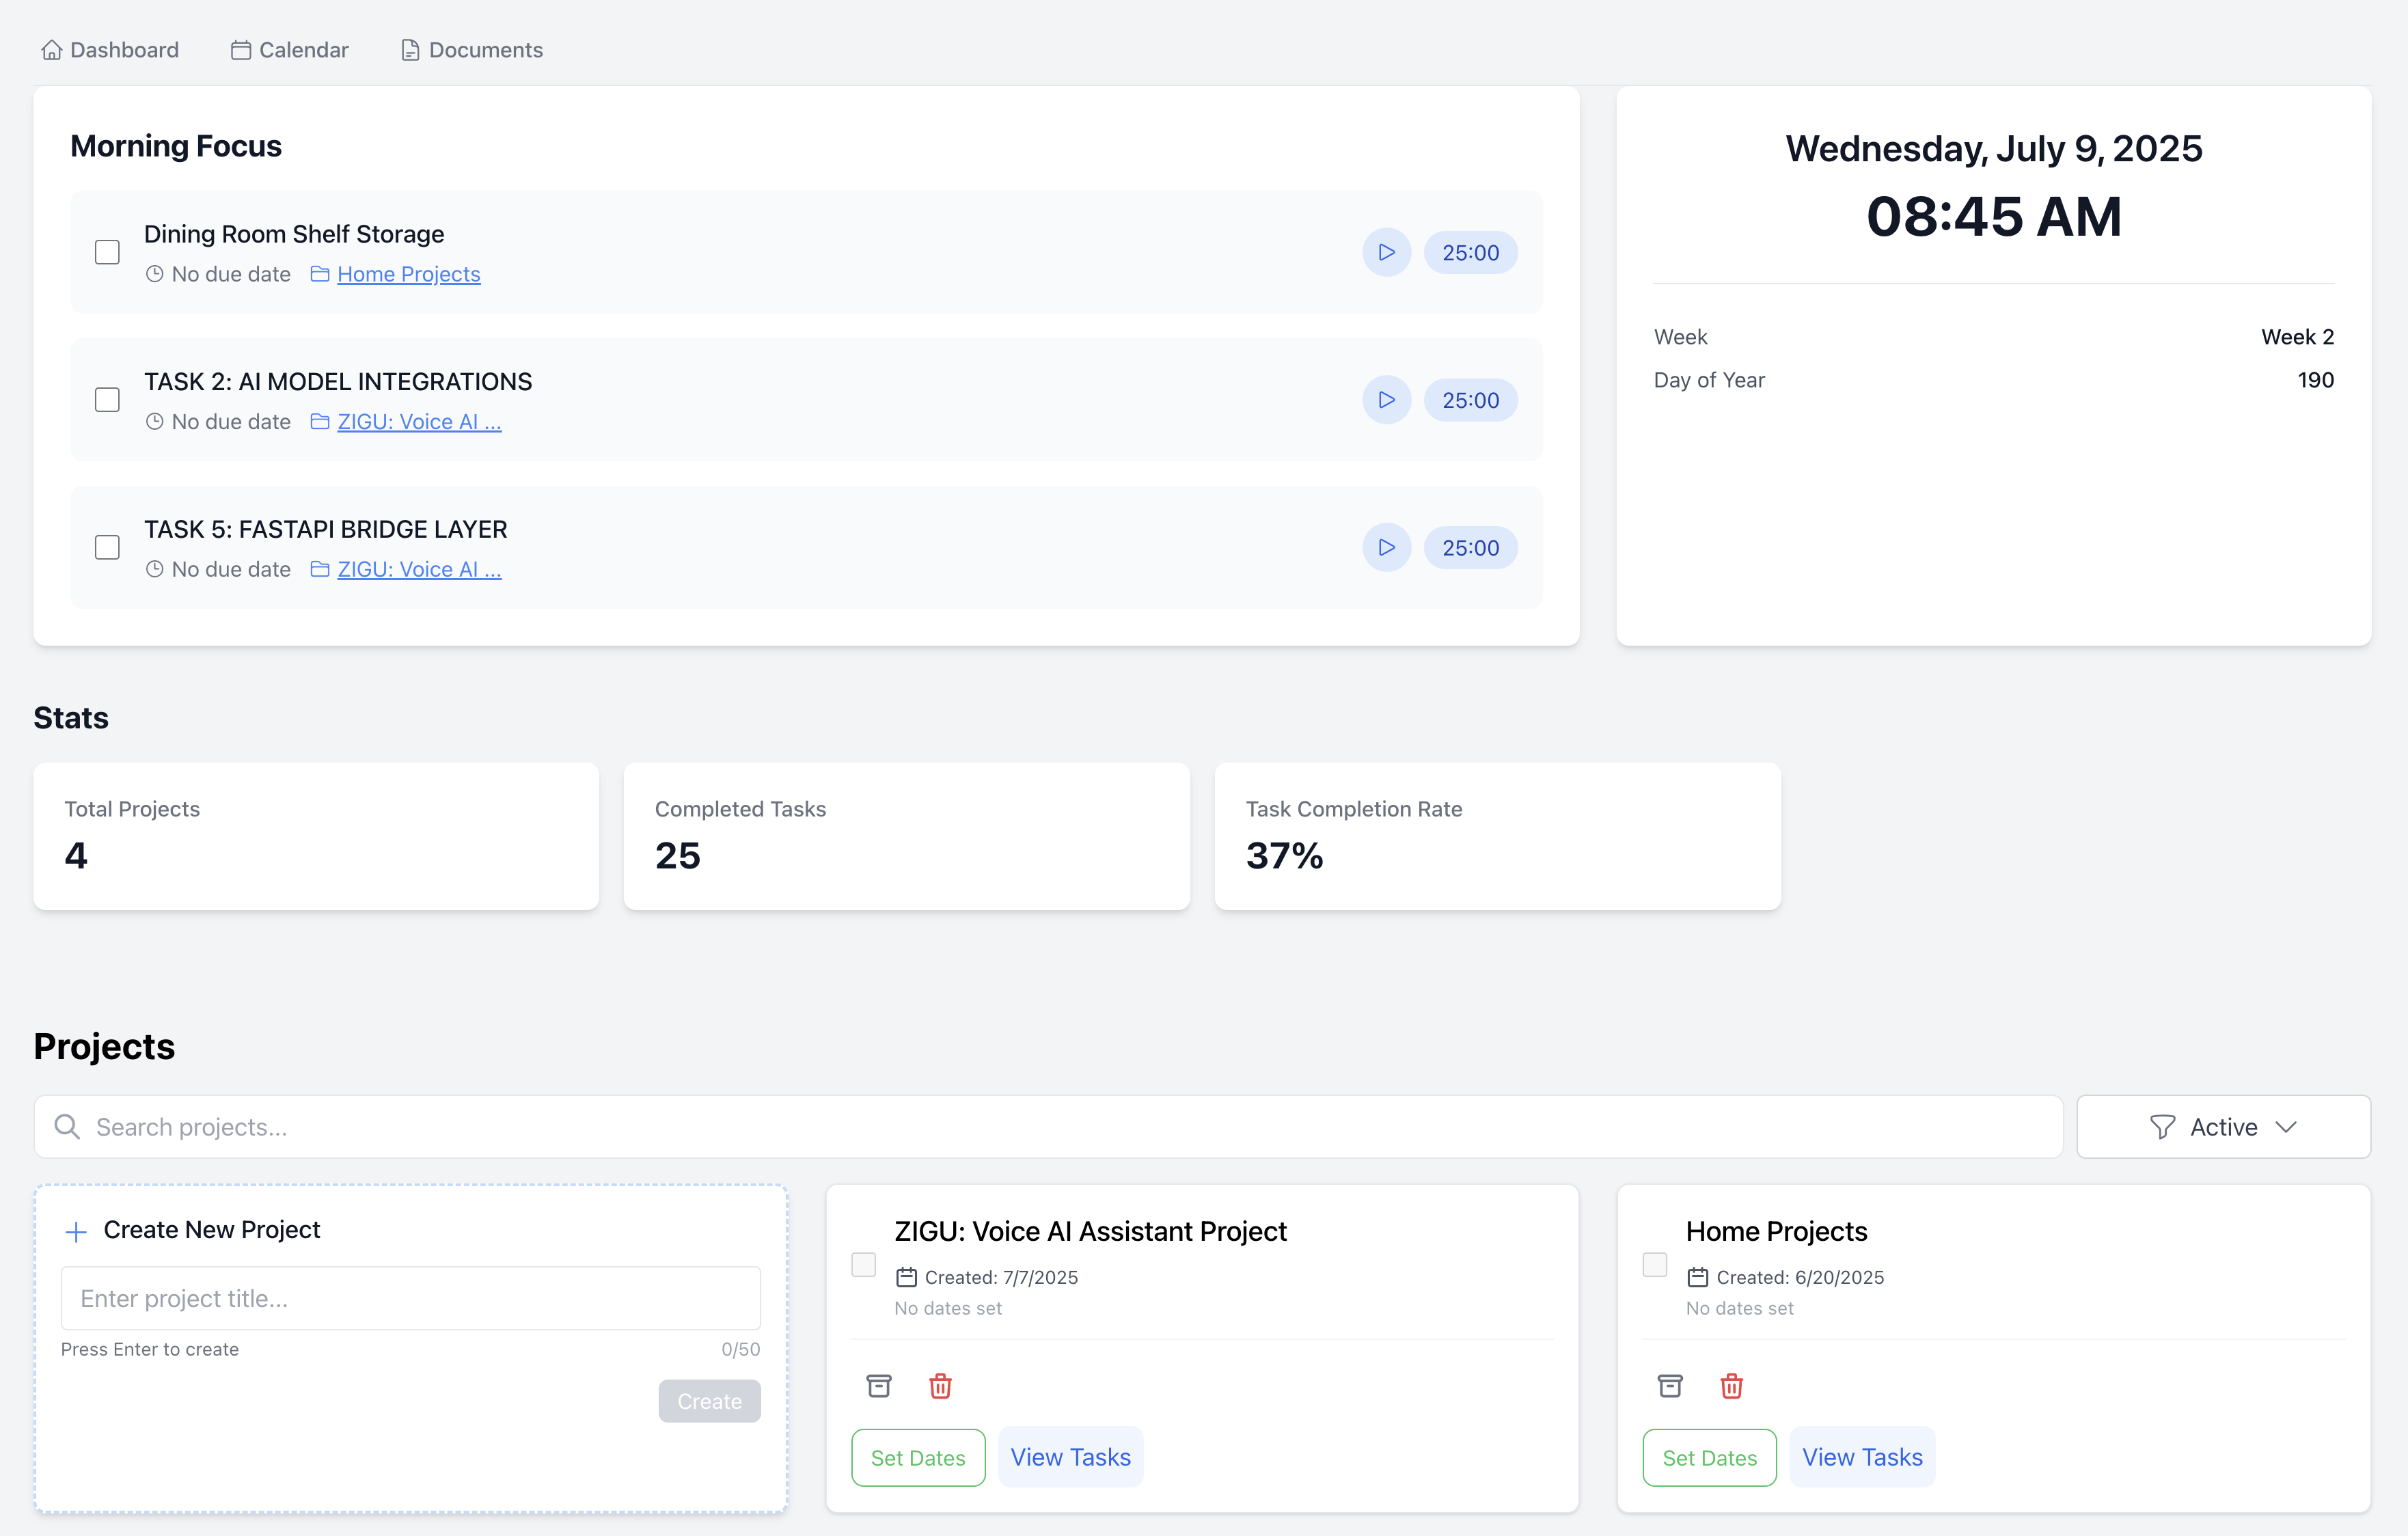
Task: Focus the Enter project title field
Action: (411, 1298)
